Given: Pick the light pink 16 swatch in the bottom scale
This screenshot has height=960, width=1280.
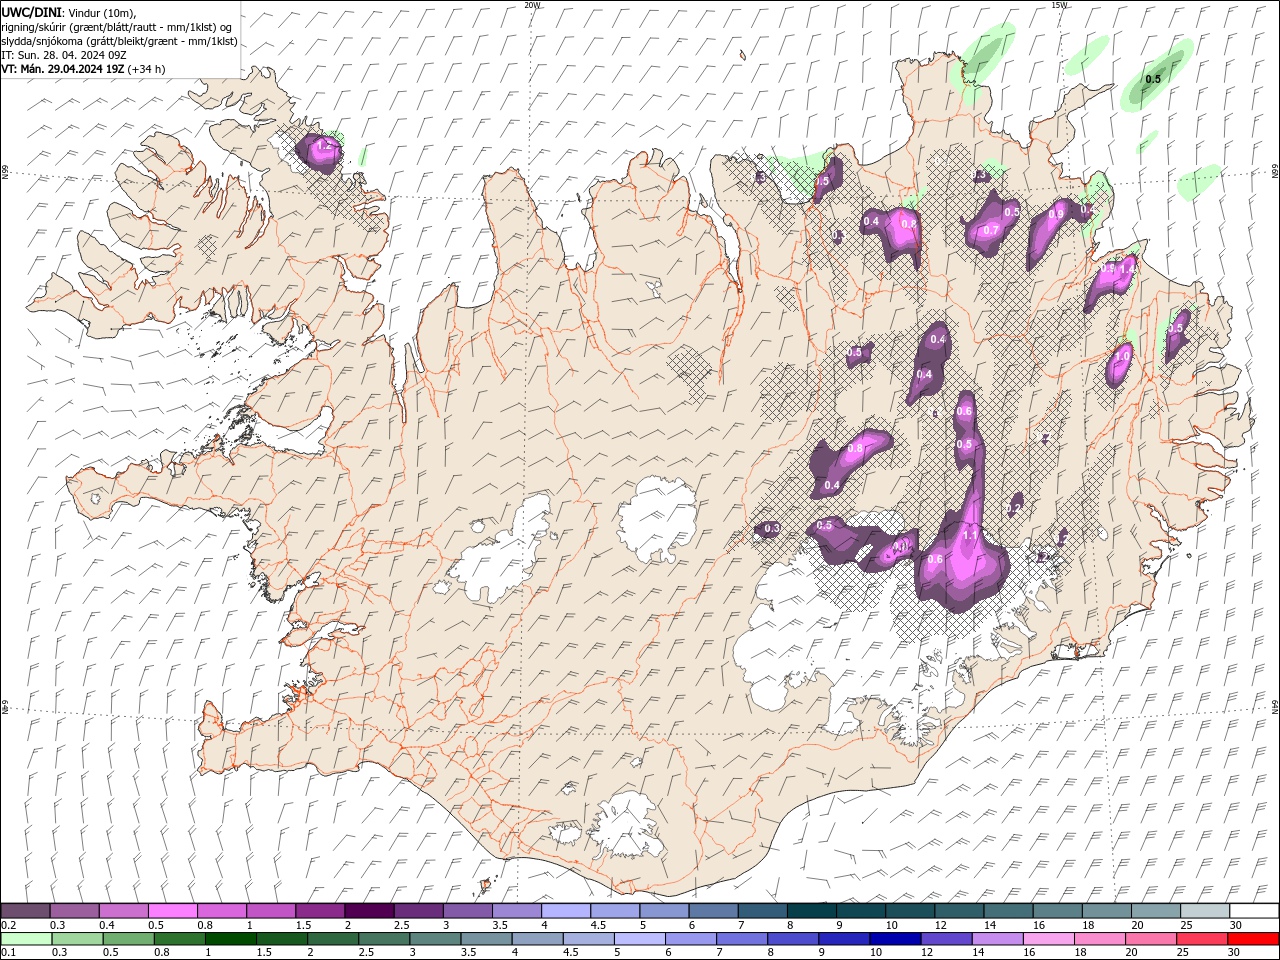Looking at the screenshot, I should (1049, 939).
